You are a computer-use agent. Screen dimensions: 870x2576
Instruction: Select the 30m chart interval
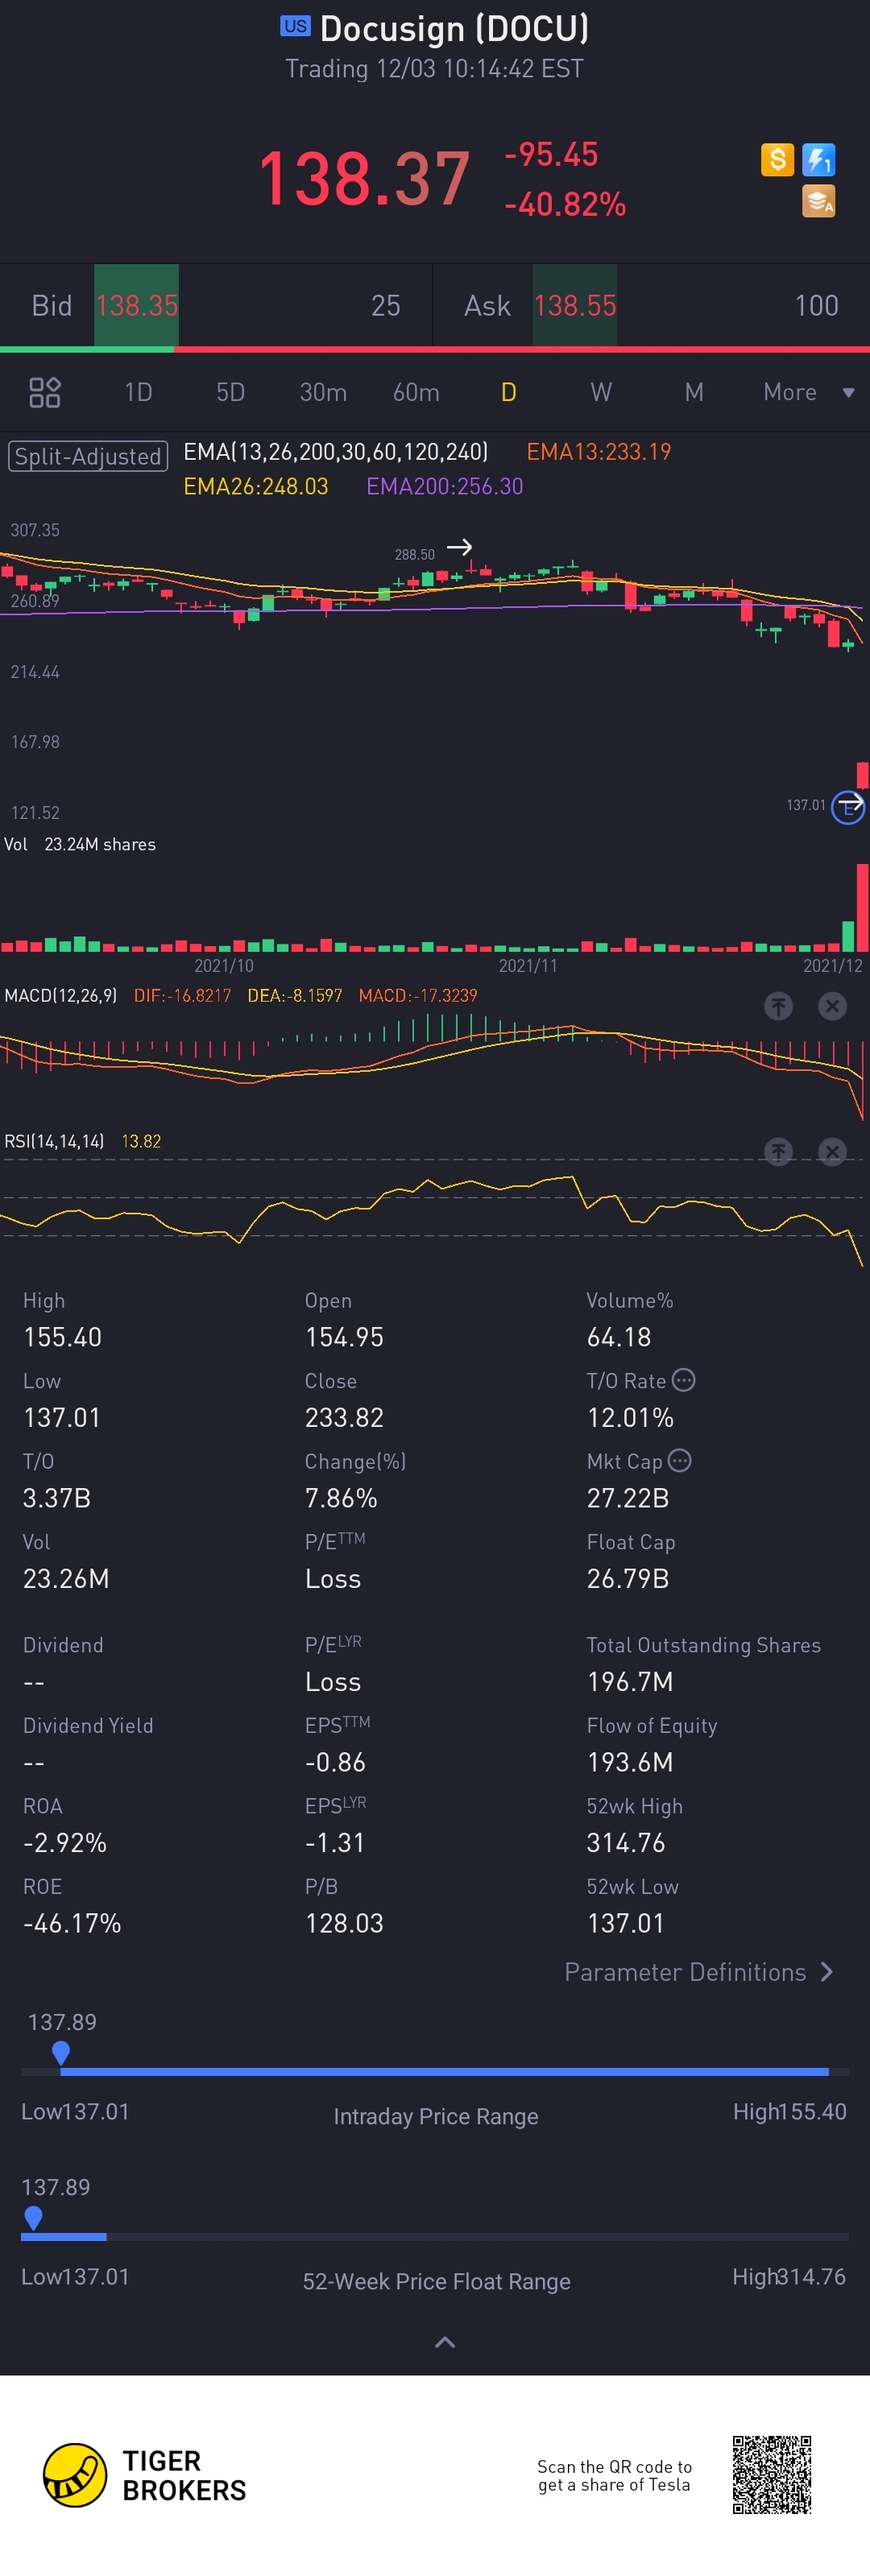point(323,392)
